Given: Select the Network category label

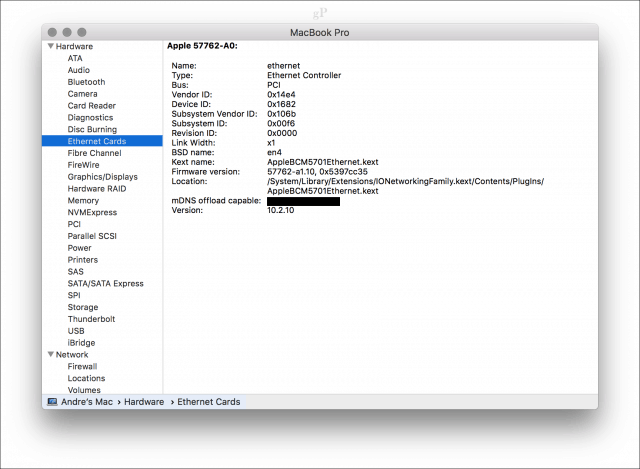Looking at the screenshot, I should pos(72,354).
